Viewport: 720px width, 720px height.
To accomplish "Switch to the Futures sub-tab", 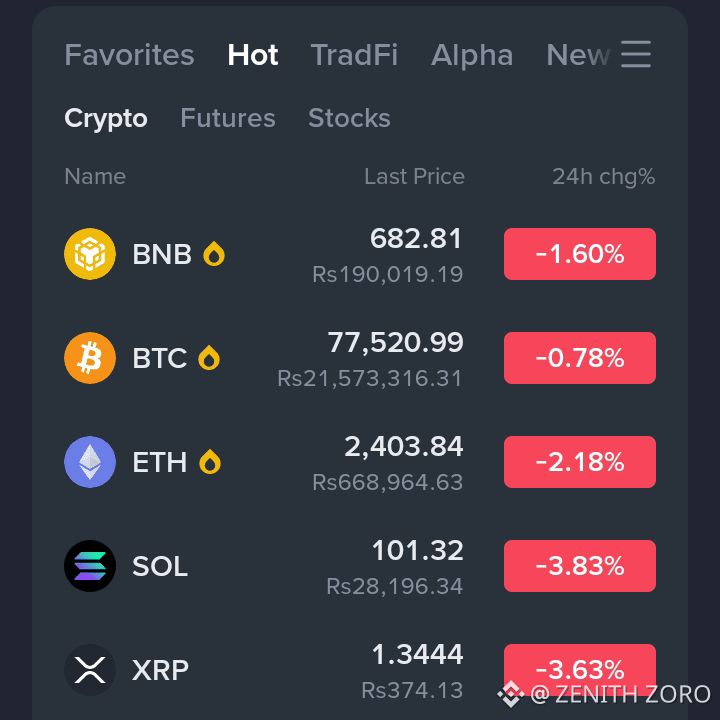I will pos(228,118).
